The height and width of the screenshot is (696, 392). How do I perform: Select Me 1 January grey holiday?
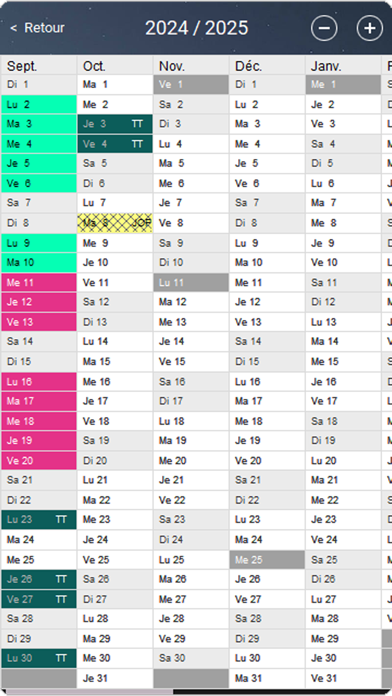pyautogui.click(x=343, y=84)
